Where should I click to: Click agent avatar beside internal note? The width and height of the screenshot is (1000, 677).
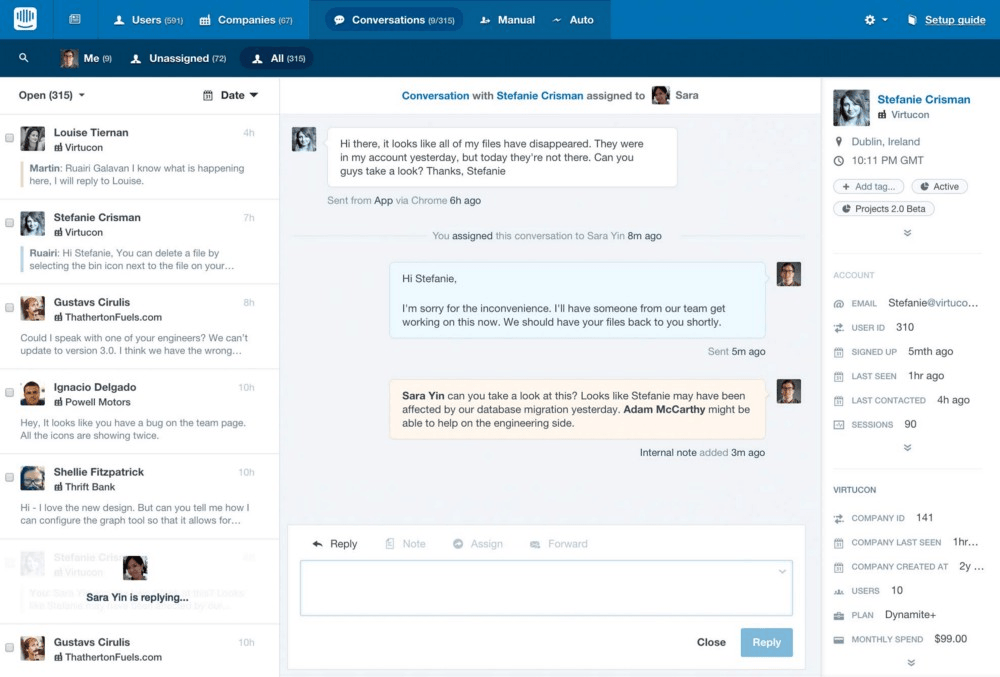pyautogui.click(x=789, y=391)
